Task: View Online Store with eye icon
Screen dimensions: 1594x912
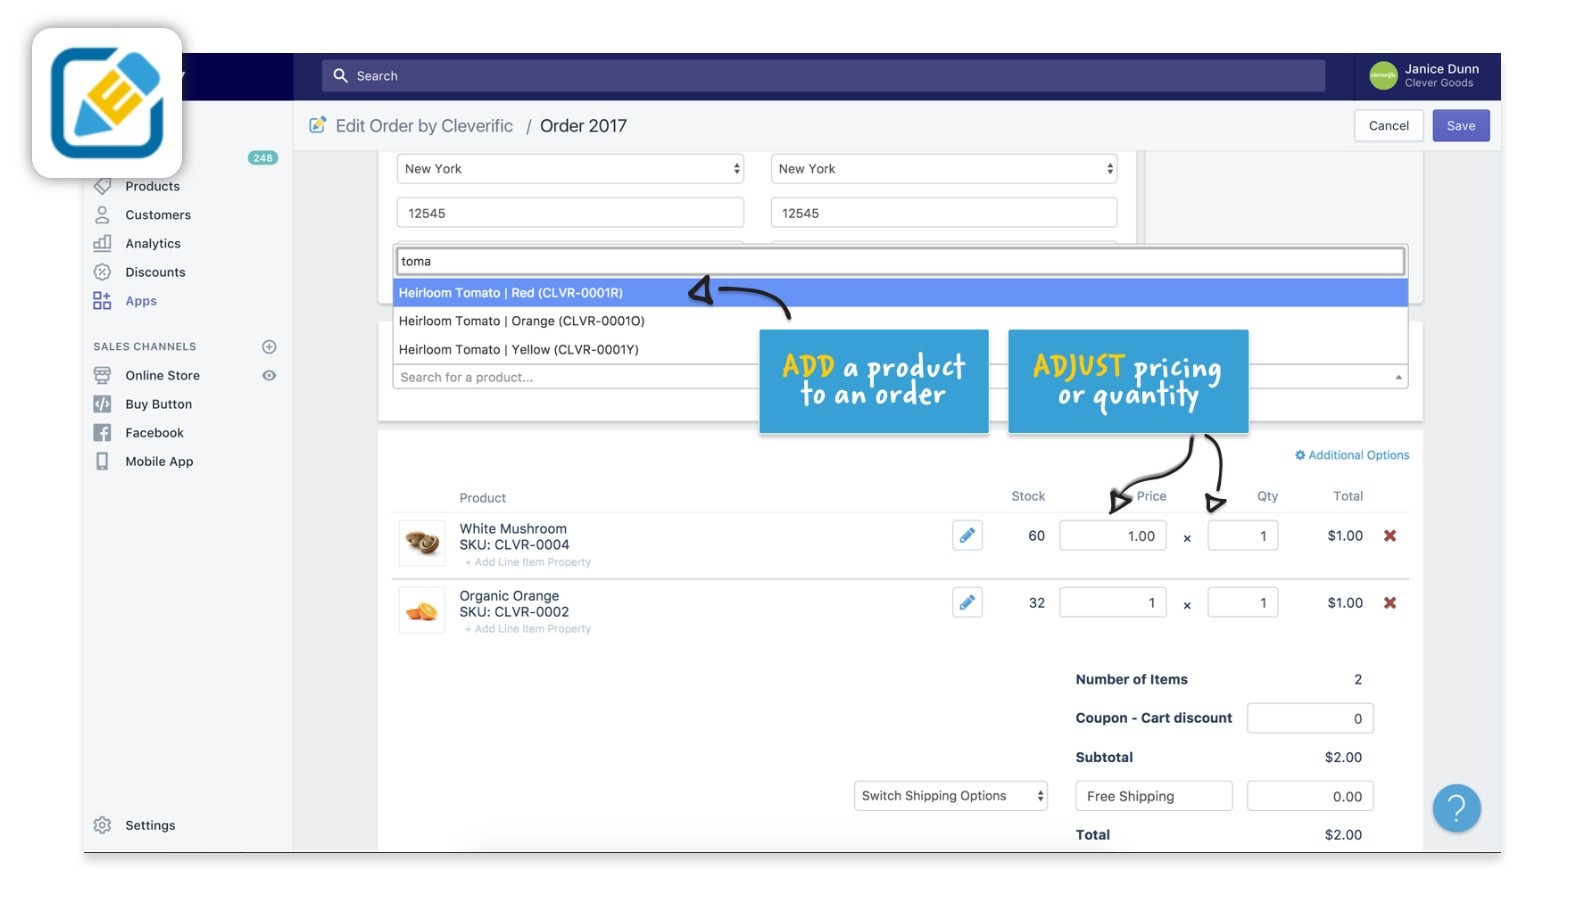Action: click(269, 376)
